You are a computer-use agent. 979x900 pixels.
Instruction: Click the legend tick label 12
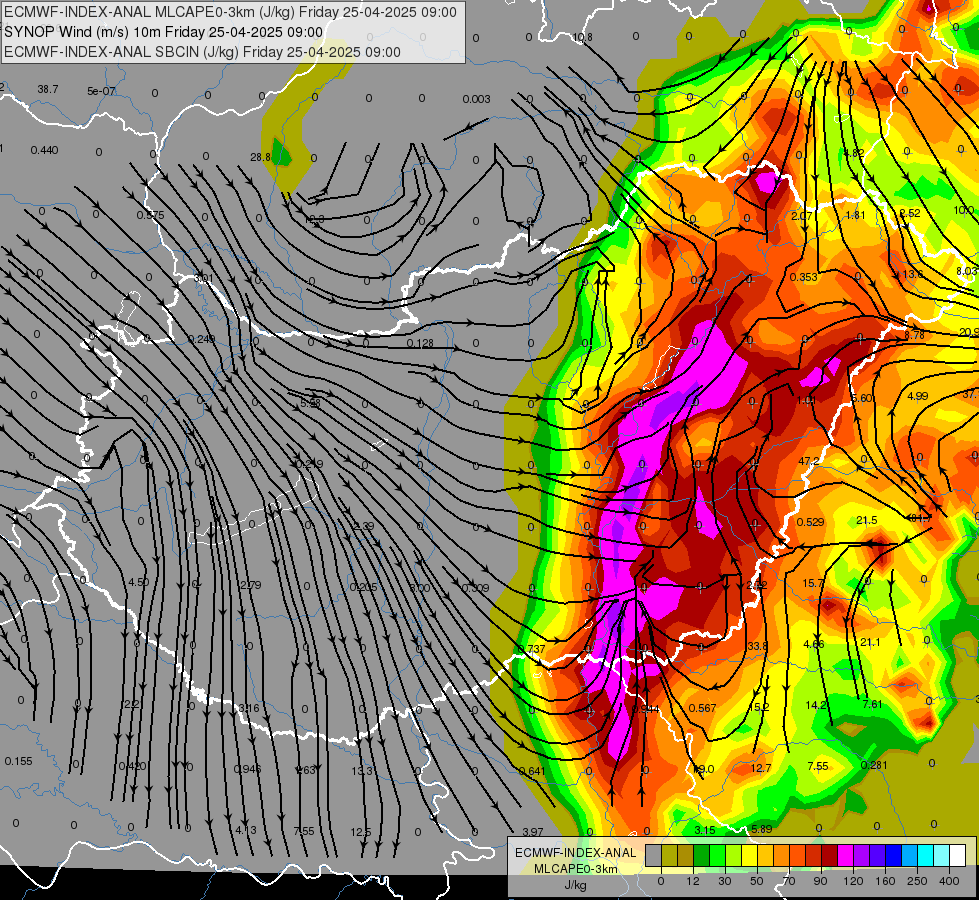(693, 881)
